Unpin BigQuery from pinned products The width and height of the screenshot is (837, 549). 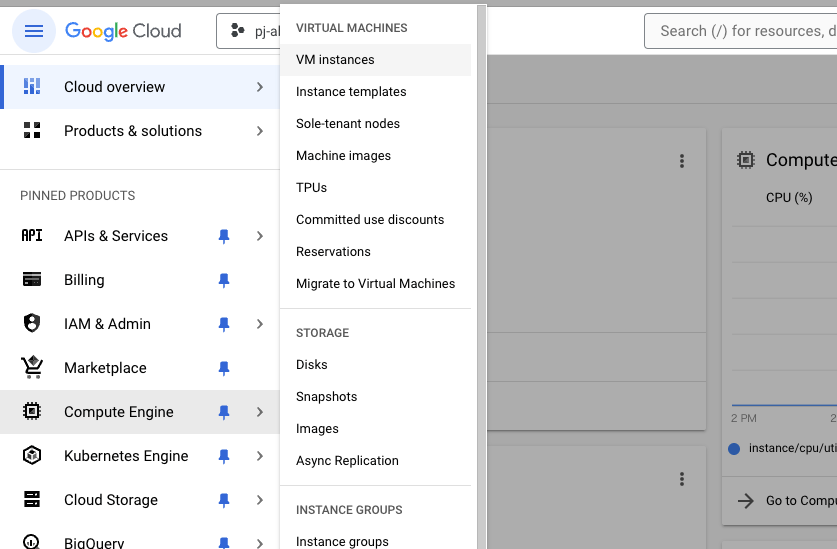(224, 543)
